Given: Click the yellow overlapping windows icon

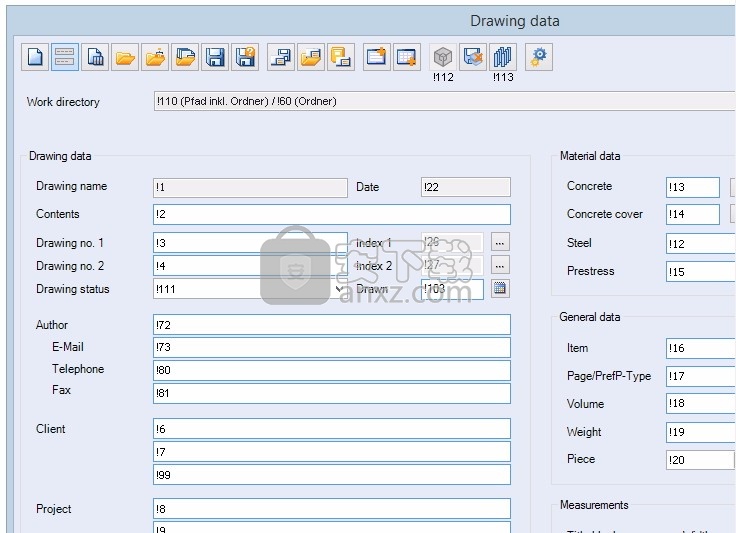Looking at the screenshot, I should point(341,57).
